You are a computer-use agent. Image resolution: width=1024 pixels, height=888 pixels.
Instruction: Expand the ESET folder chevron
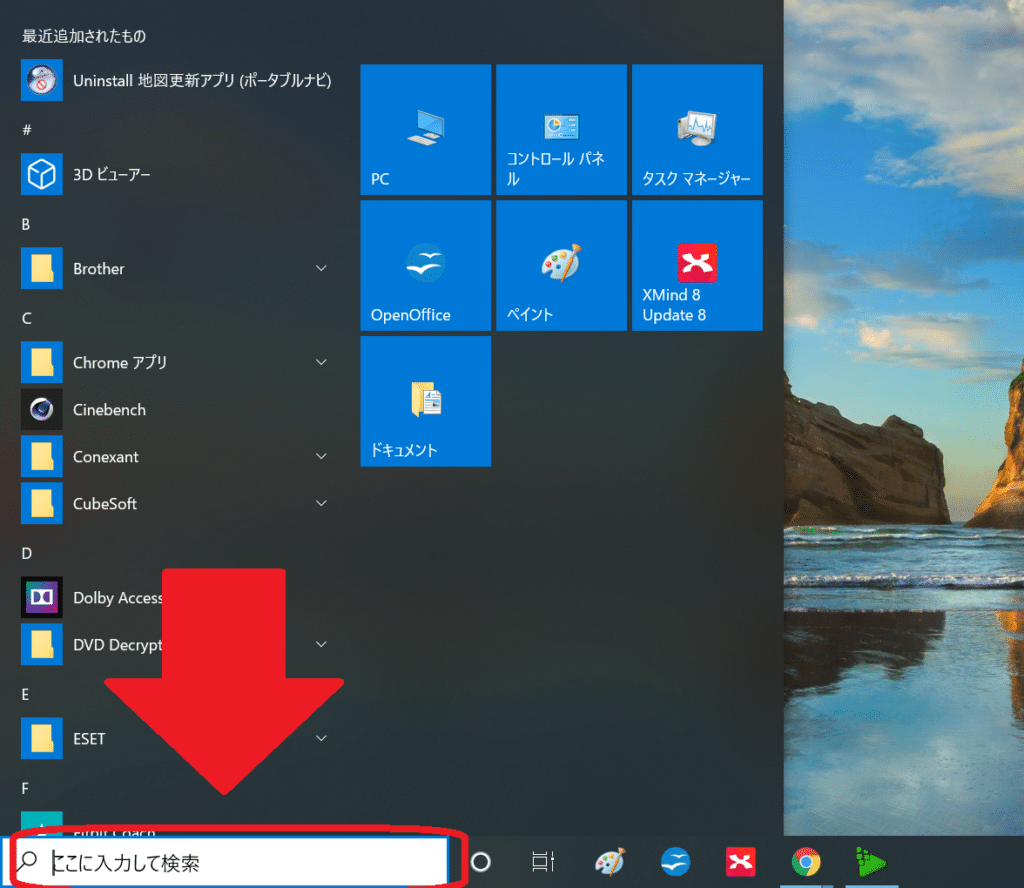pos(321,738)
